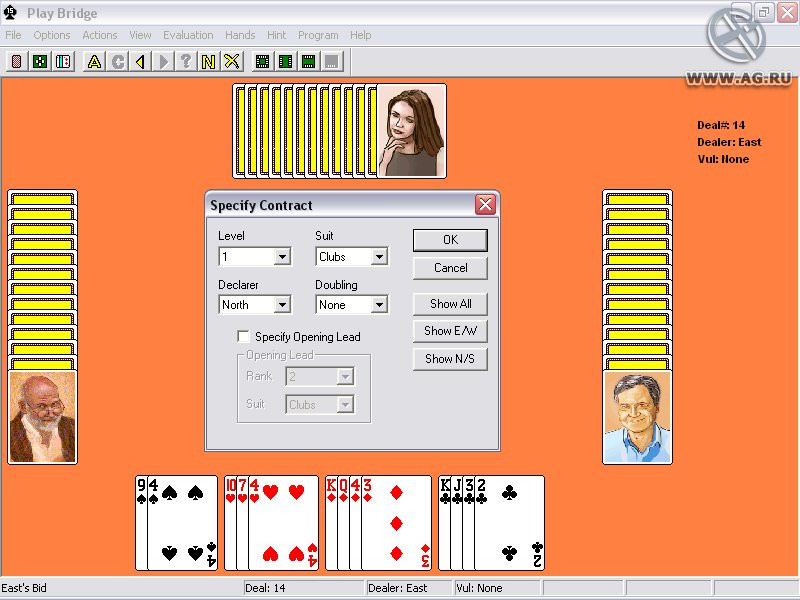The height and width of the screenshot is (600, 800).
Task: Open the Hint menu
Action: (x=276, y=35)
